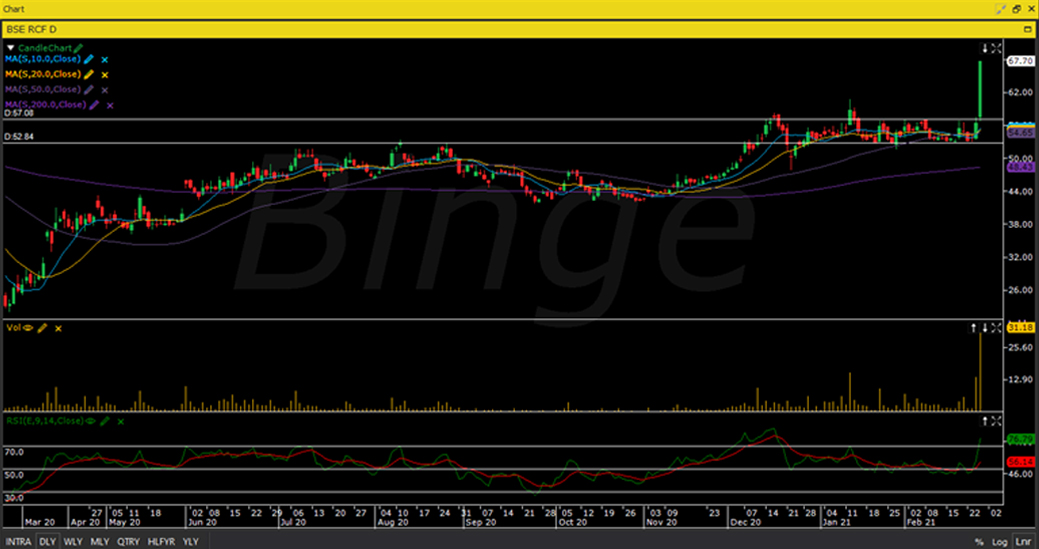Screen dimensions: 1039x549
Task: Edit the Vol indicator with its pencil icon
Action: [42, 328]
